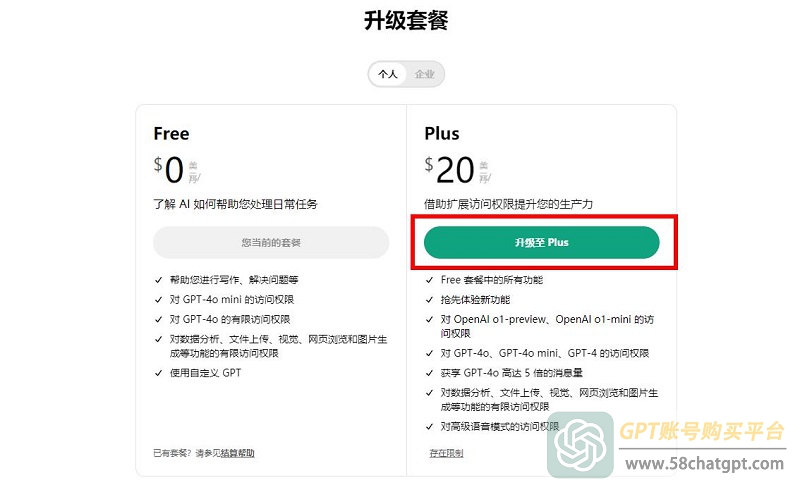Click checkmark beside 对高级语音模式的访问权限
This screenshot has width=800, height=485.
430,427
